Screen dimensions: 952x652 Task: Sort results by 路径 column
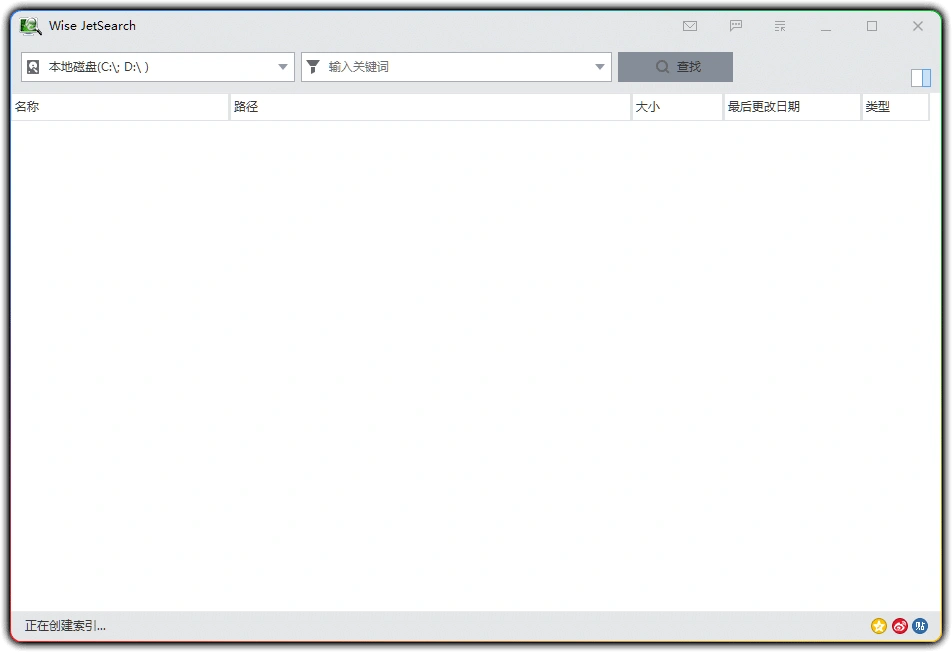(430, 107)
